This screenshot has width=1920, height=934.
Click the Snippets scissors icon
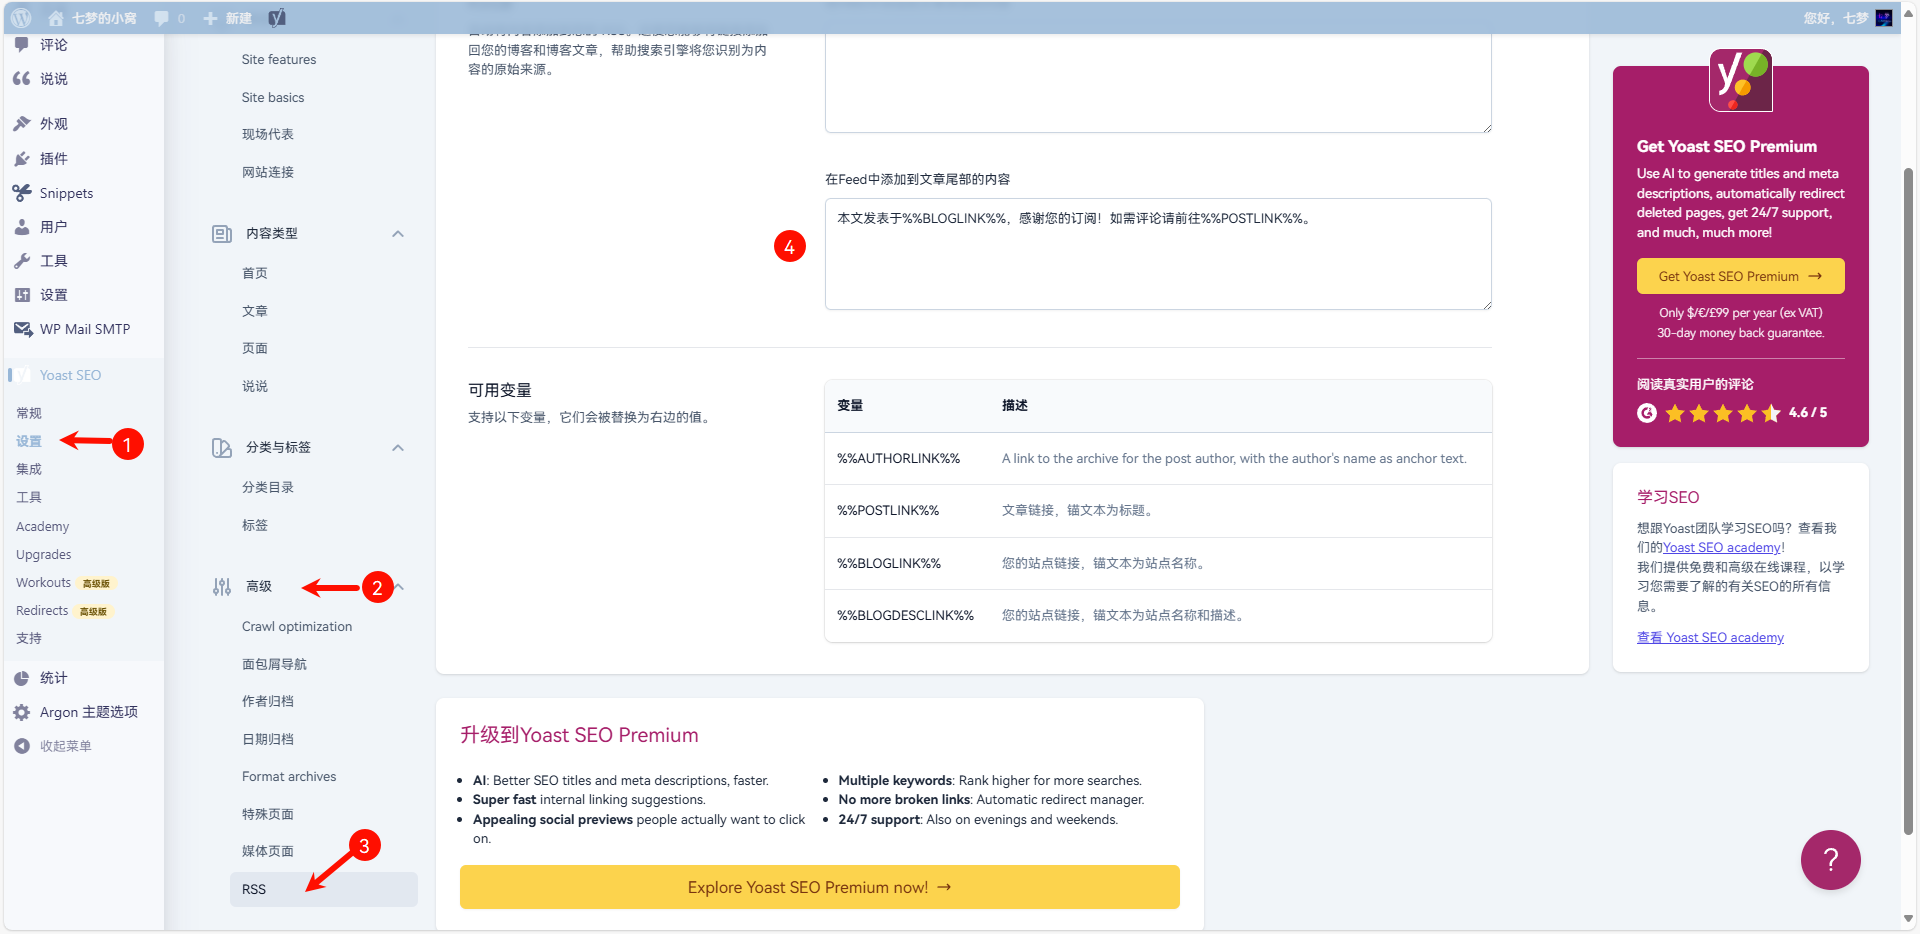tap(22, 193)
